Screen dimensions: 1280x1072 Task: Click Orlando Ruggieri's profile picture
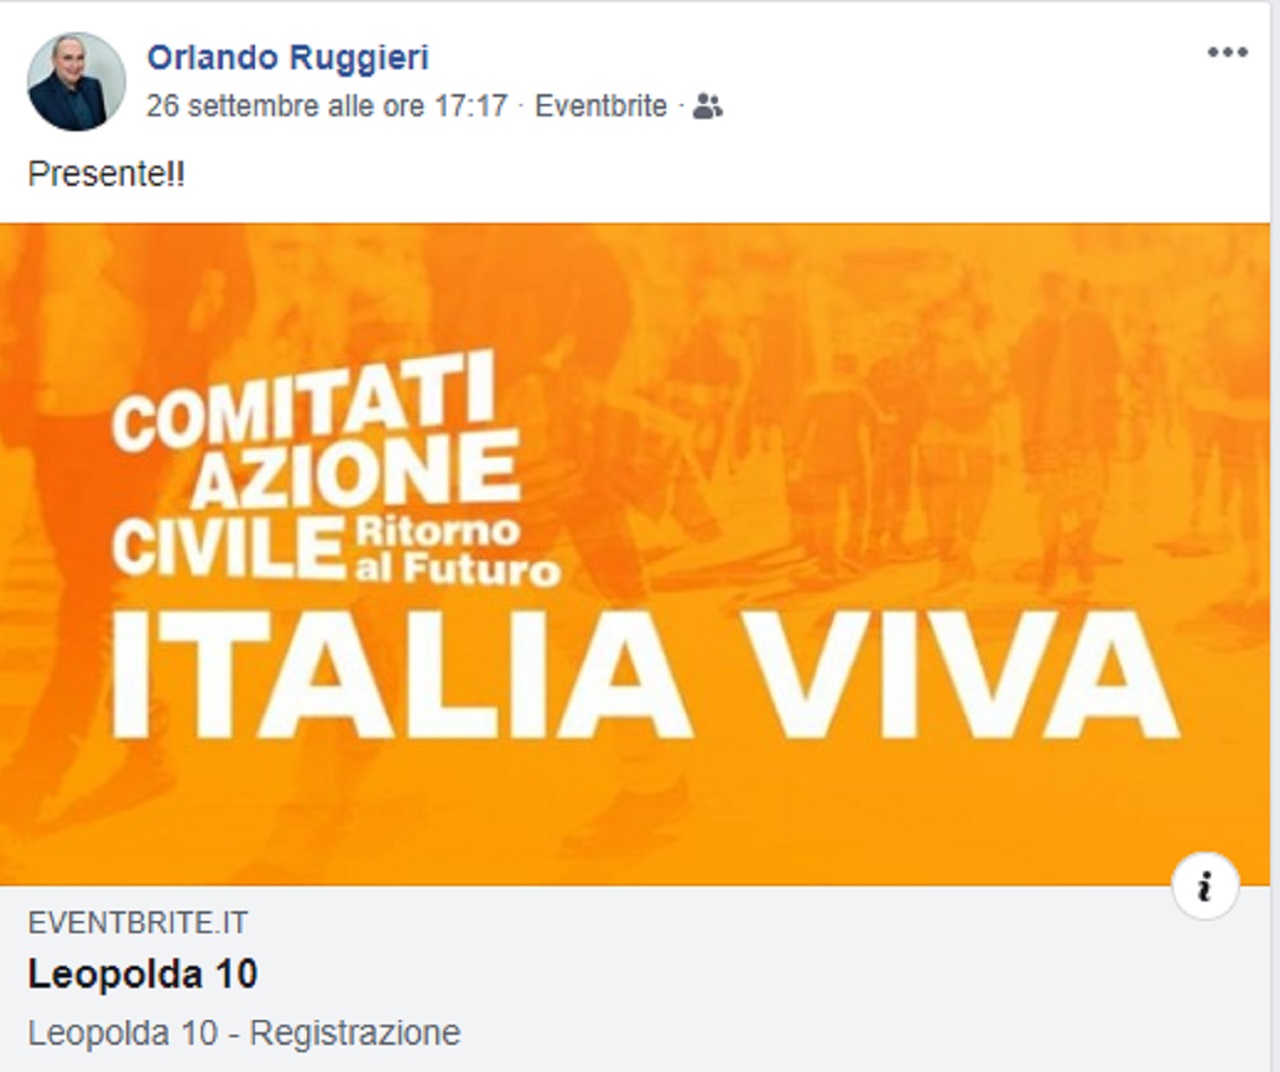click(x=76, y=81)
